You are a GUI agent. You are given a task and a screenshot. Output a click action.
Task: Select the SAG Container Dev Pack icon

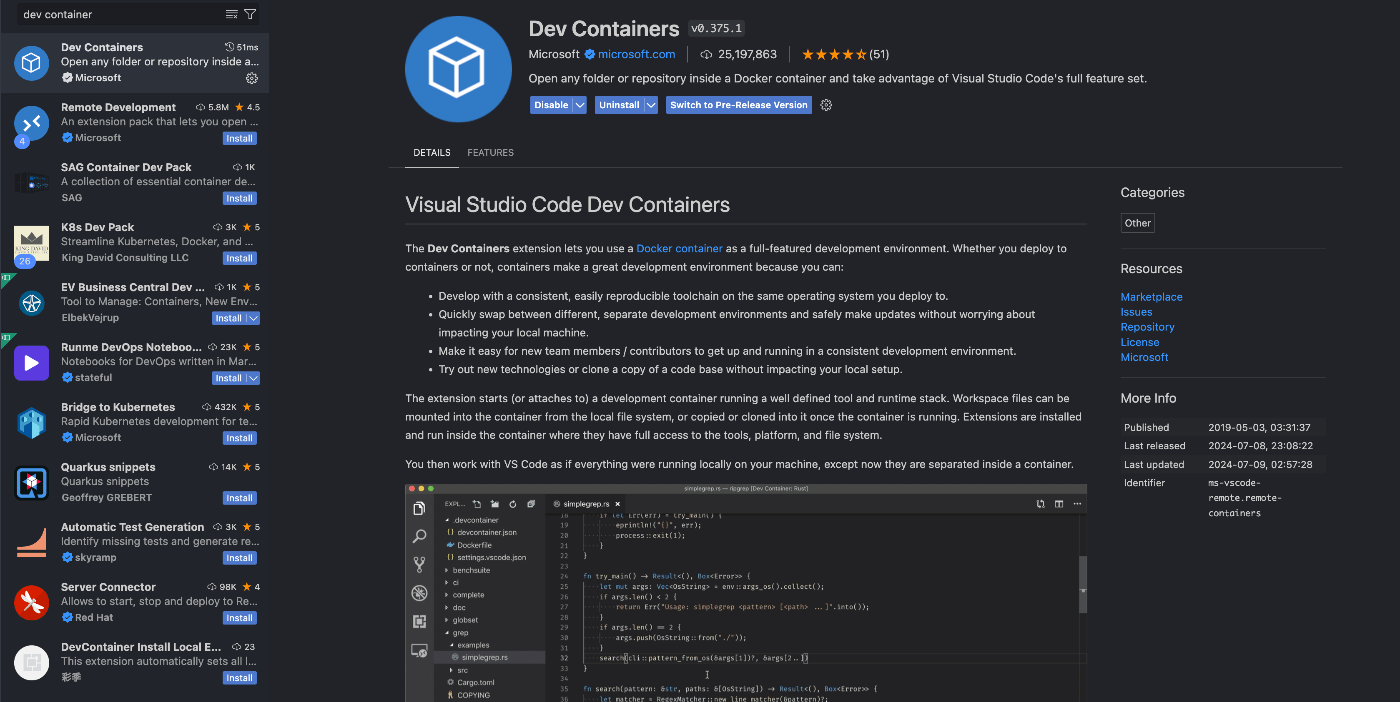point(31,183)
